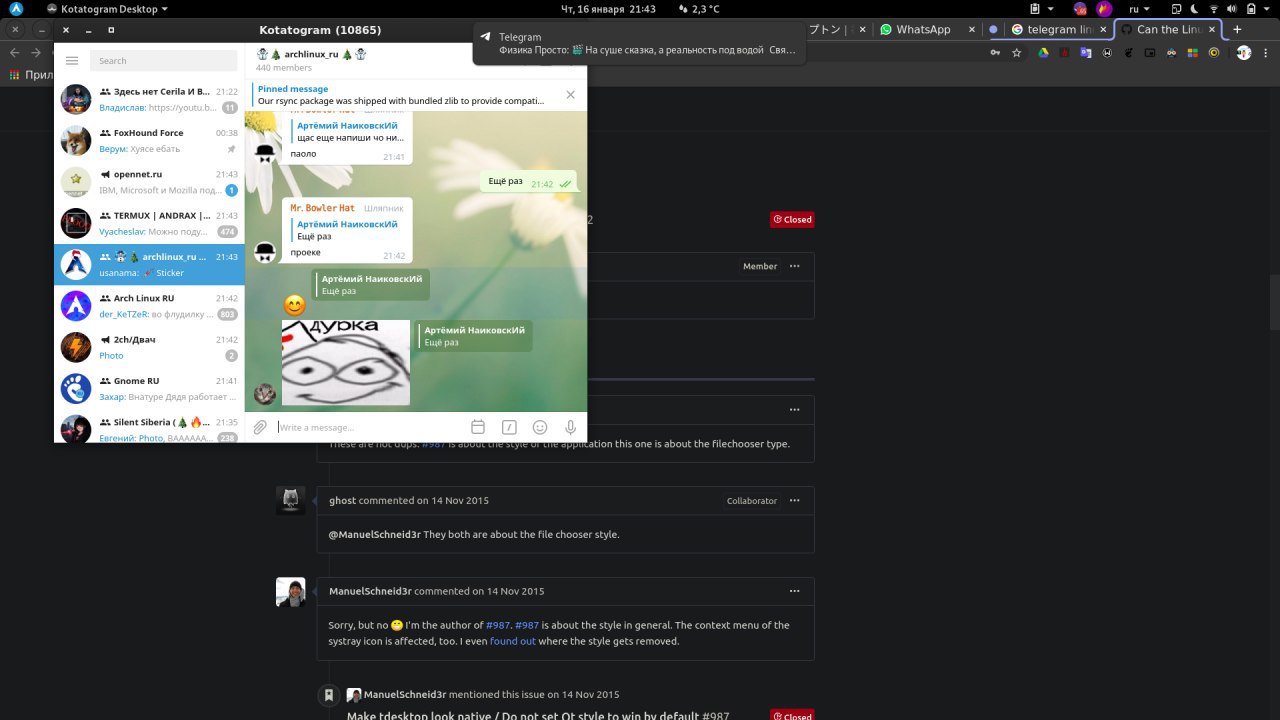This screenshot has height=720, width=1280.
Task: Click the unread badge 1 on opennet.ru
Action: (232, 190)
